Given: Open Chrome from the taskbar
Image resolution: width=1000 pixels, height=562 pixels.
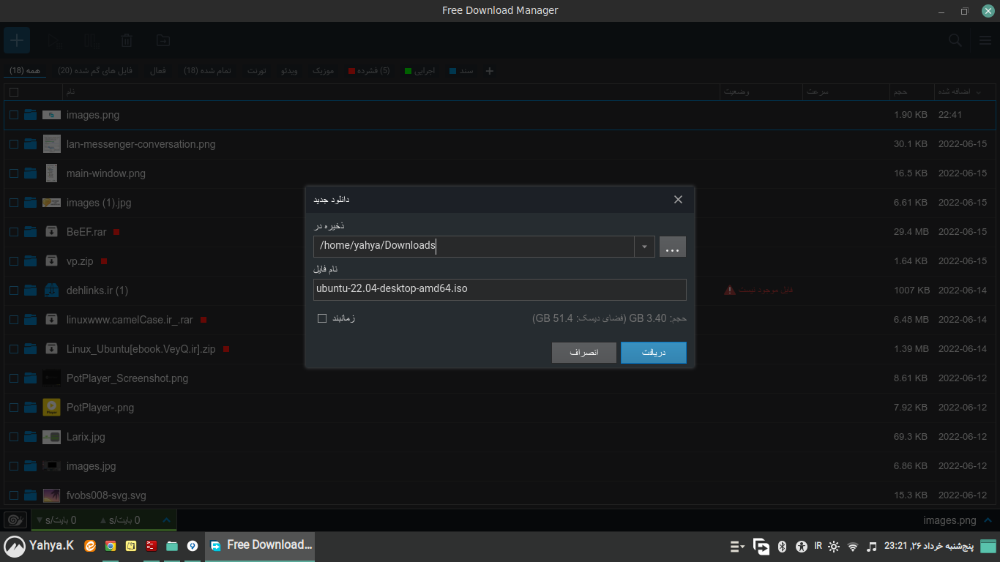Looking at the screenshot, I should tap(110, 546).
